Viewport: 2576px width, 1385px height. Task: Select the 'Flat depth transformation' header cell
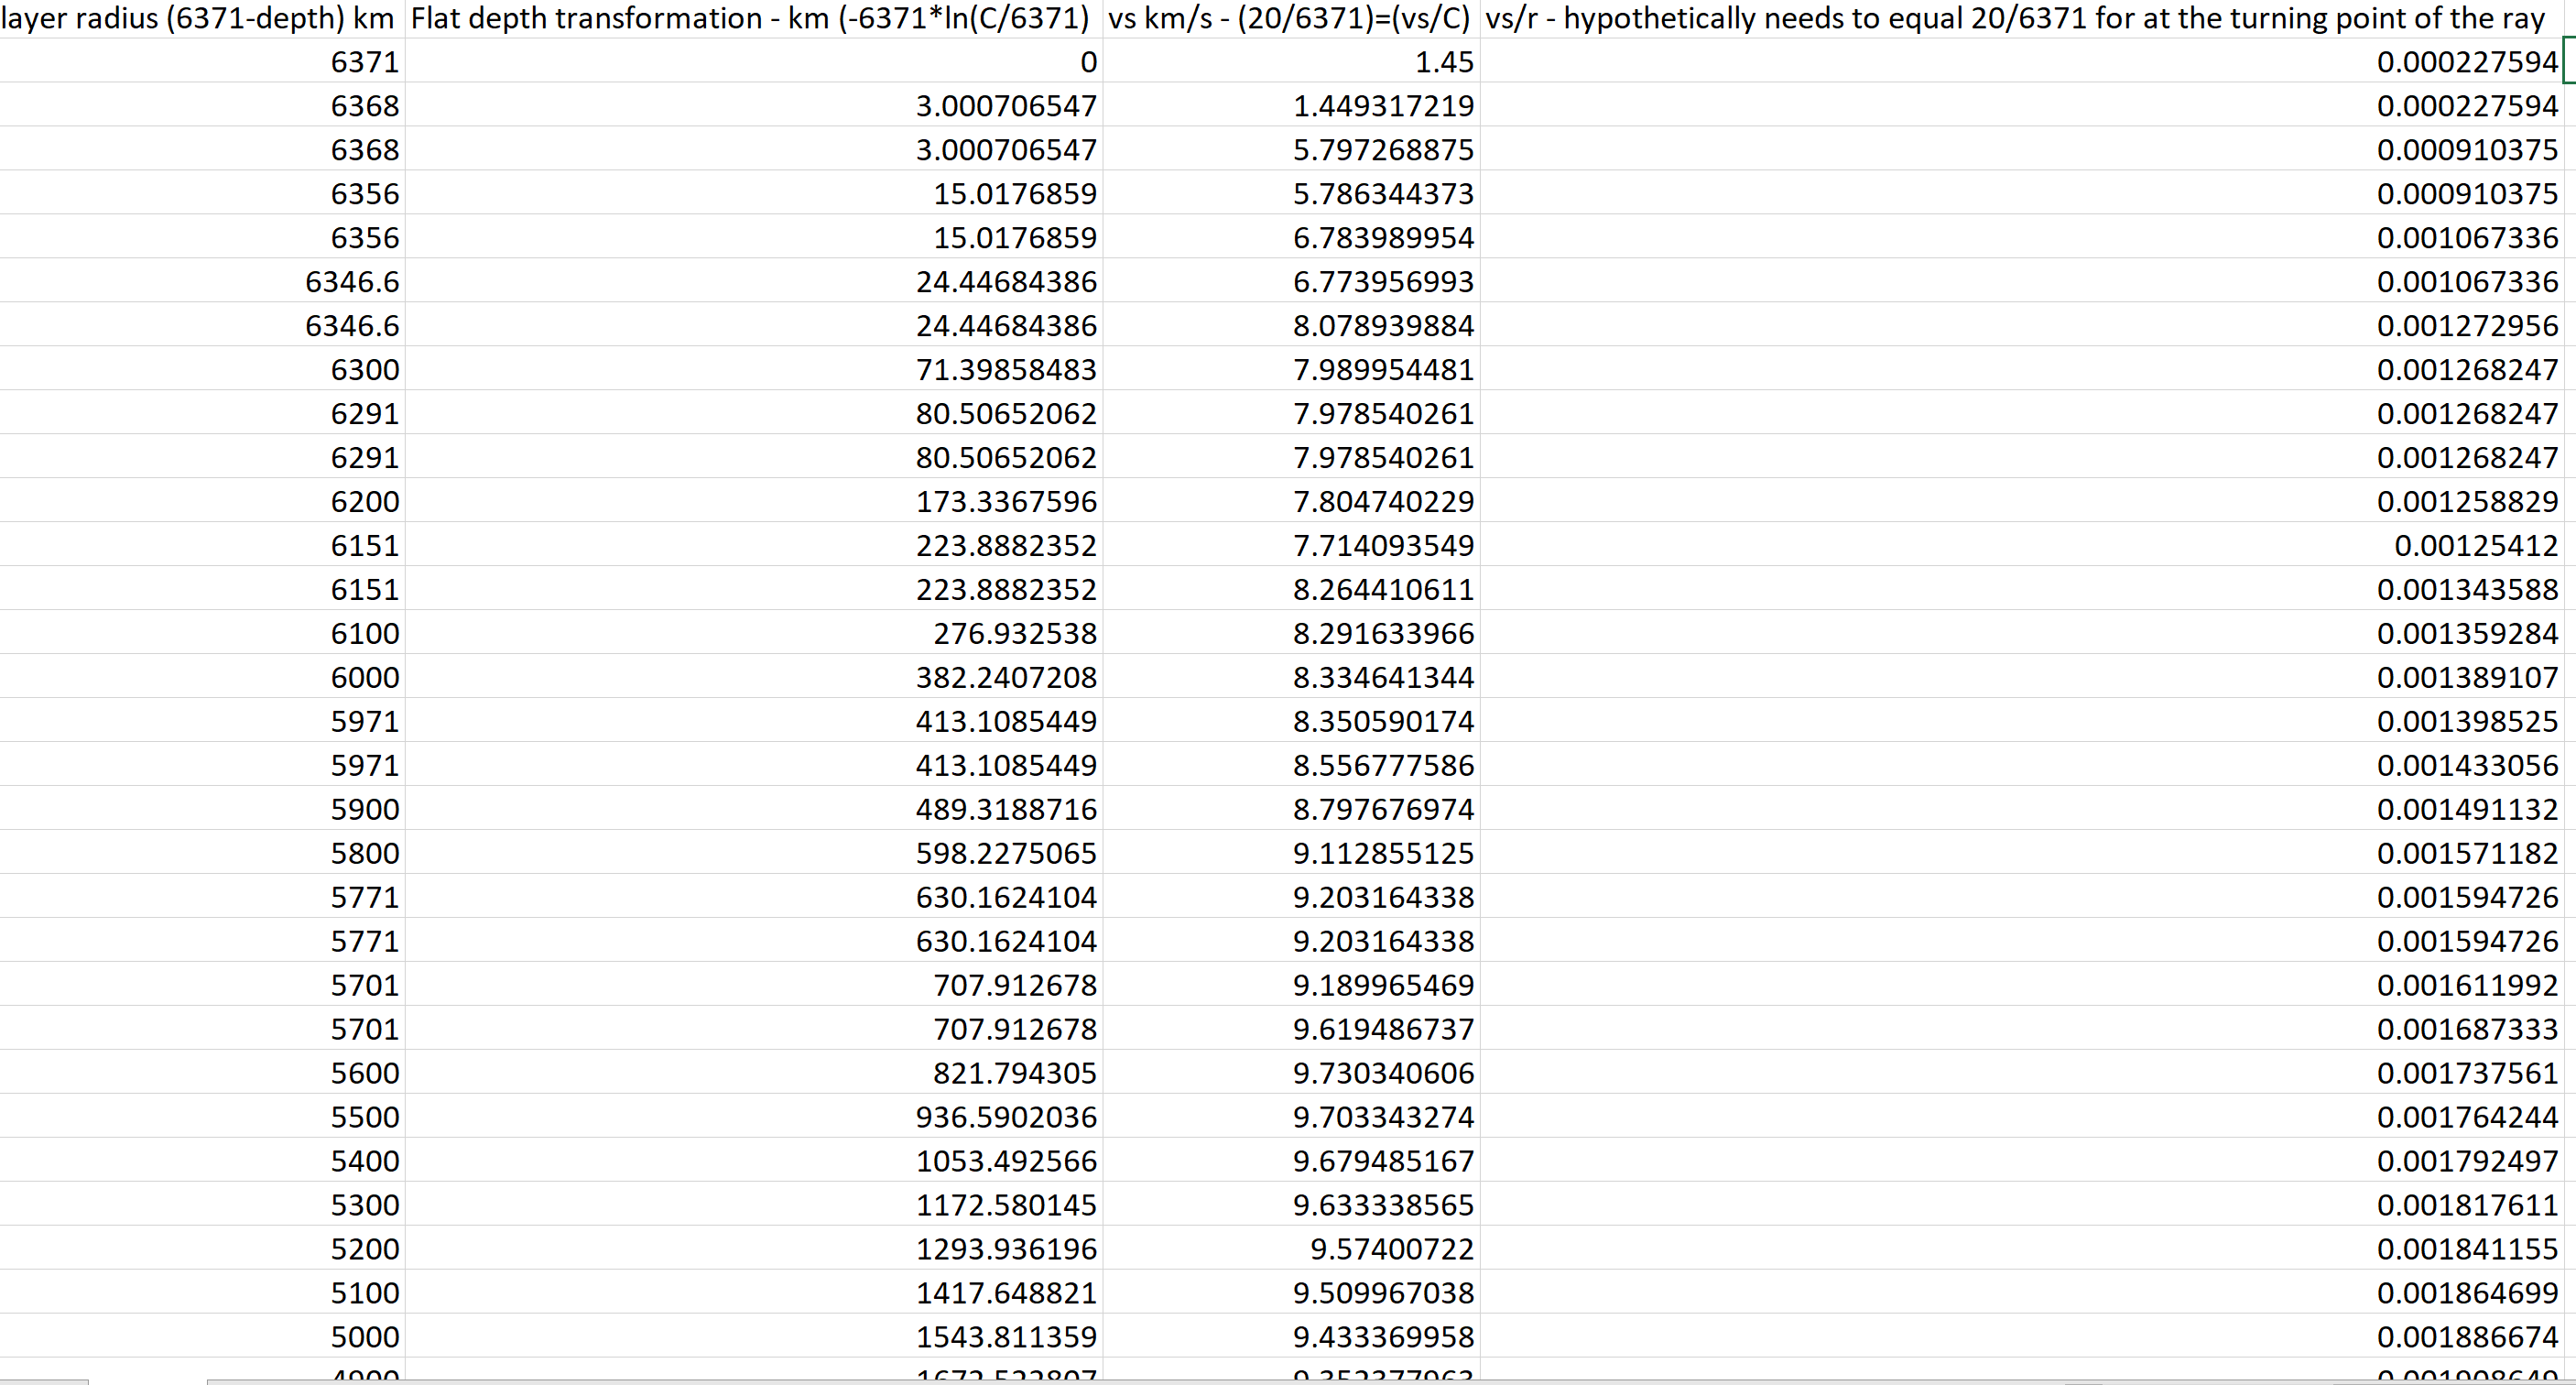[x=750, y=18]
